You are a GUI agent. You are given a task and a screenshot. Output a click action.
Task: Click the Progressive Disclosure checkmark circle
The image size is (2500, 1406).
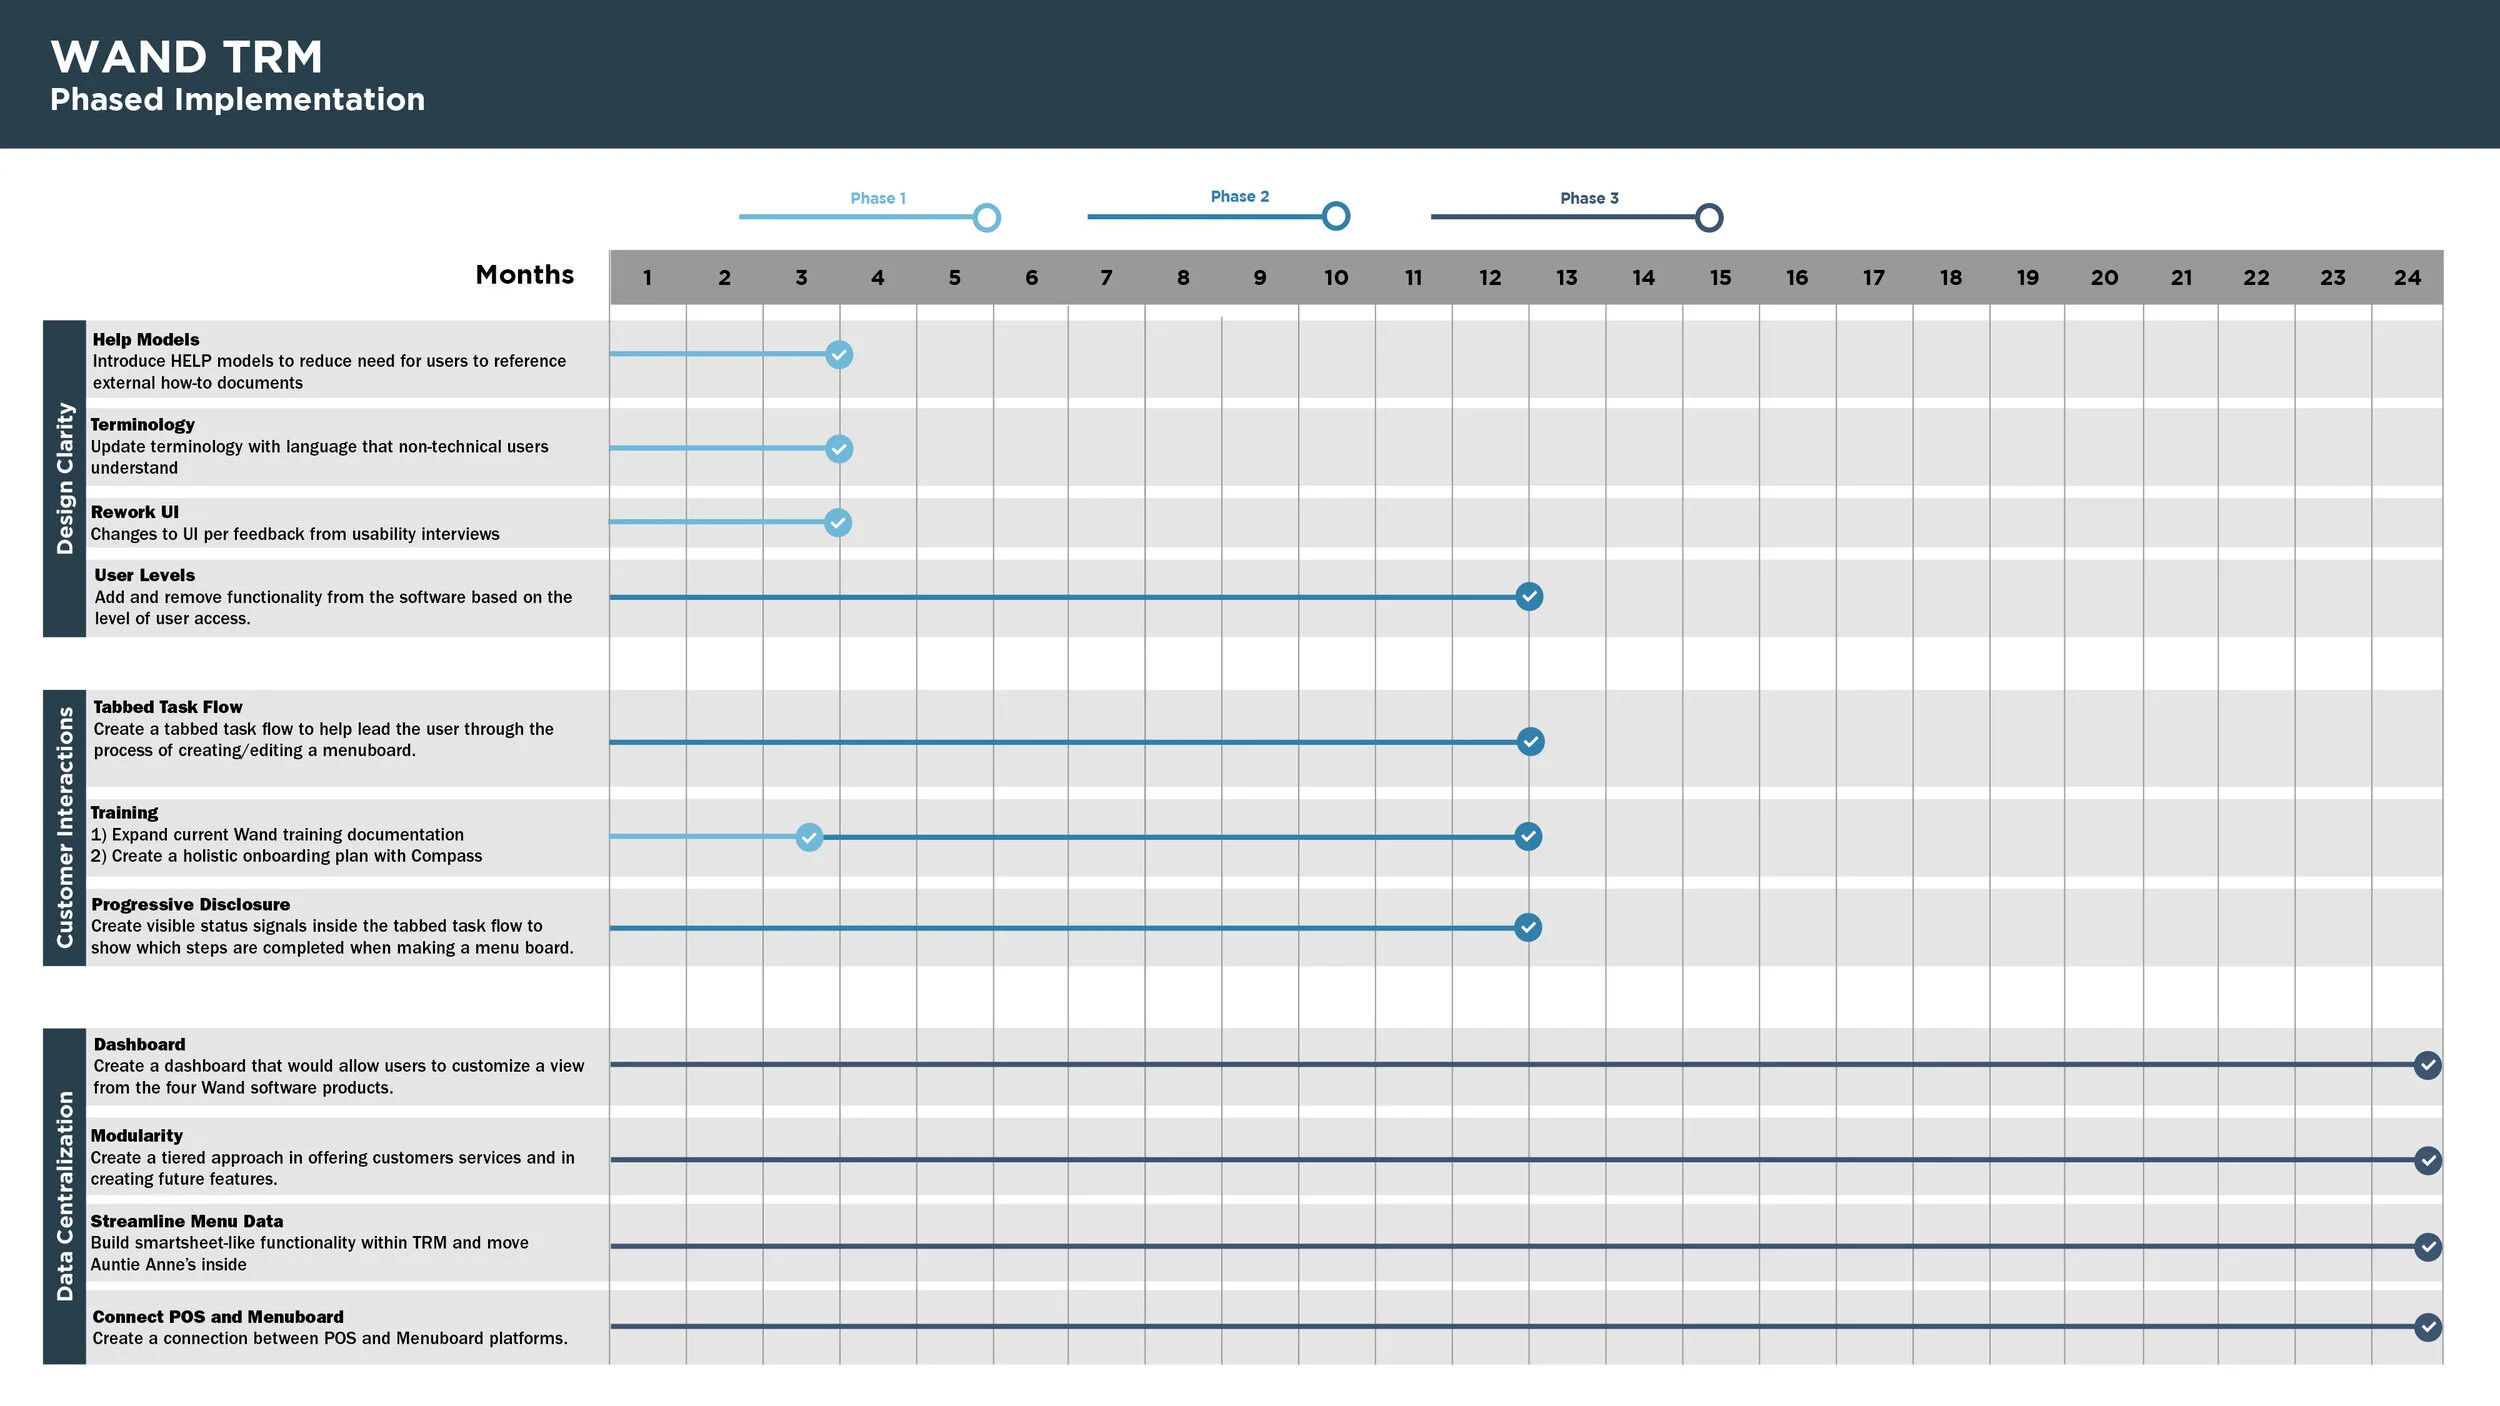1527,927
